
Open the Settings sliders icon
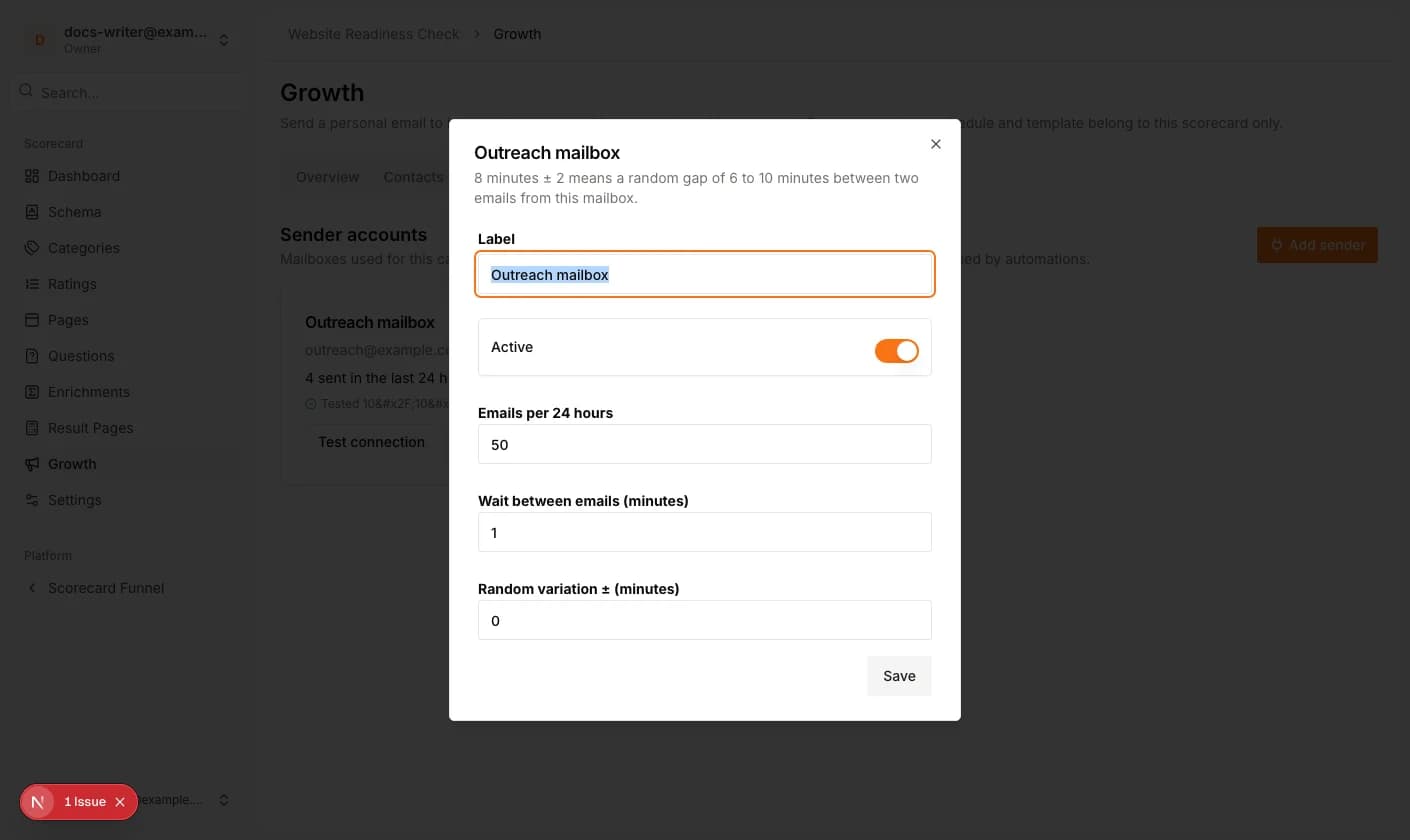click(32, 500)
